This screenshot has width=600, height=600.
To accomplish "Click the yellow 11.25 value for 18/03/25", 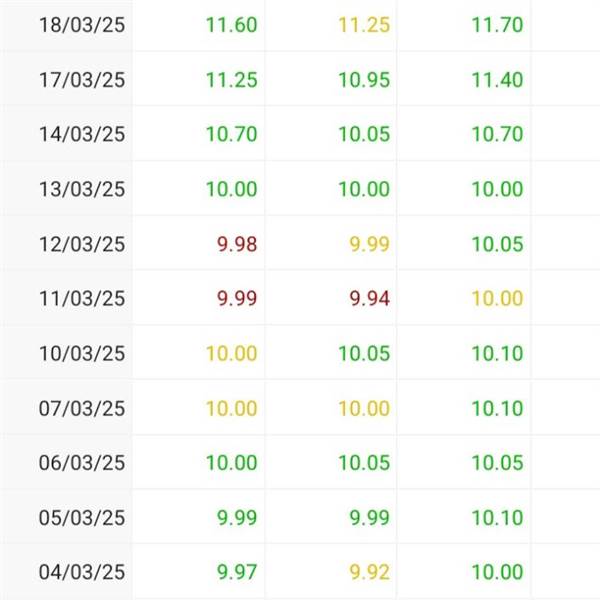I will pyautogui.click(x=364, y=25).
